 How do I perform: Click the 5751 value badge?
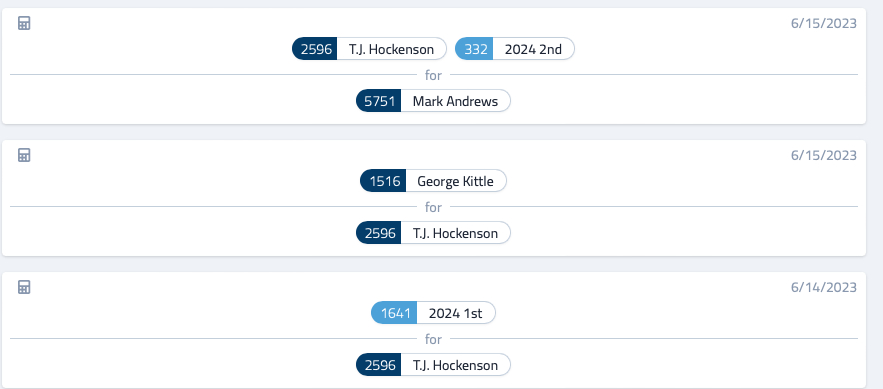[x=379, y=101]
